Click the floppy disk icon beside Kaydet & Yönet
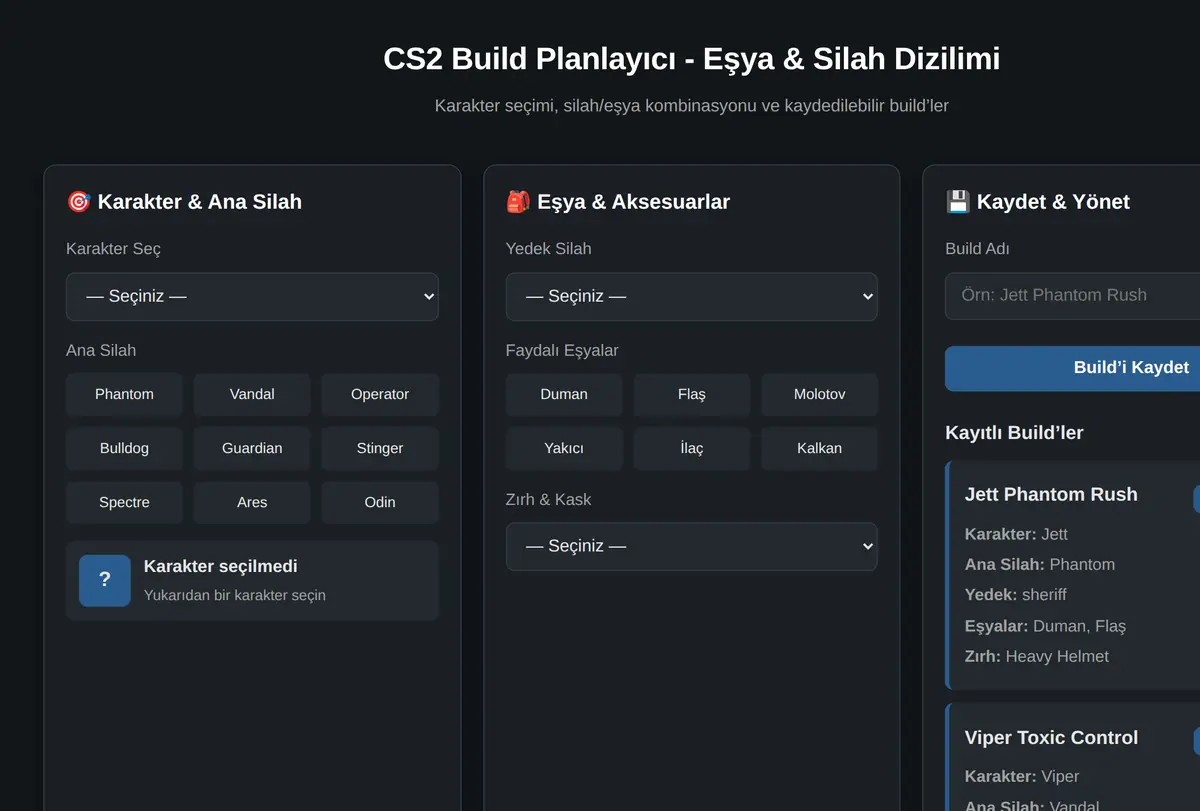 pos(958,202)
